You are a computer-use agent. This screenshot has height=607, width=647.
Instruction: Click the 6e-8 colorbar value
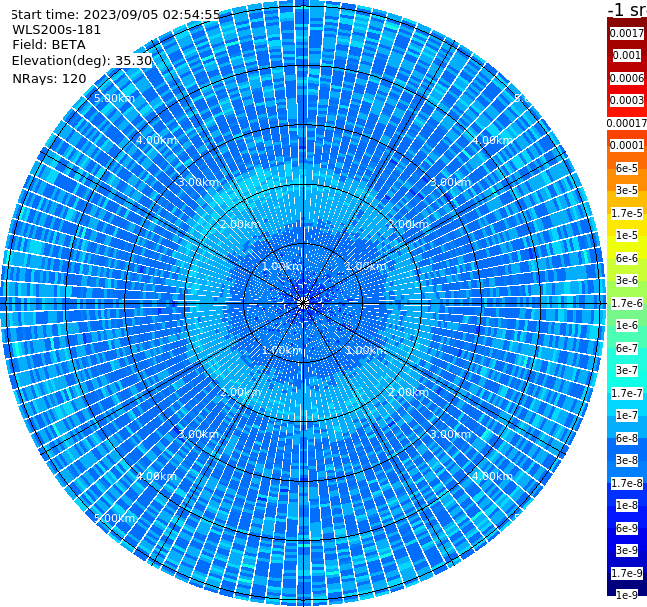pyautogui.click(x=627, y=438)
